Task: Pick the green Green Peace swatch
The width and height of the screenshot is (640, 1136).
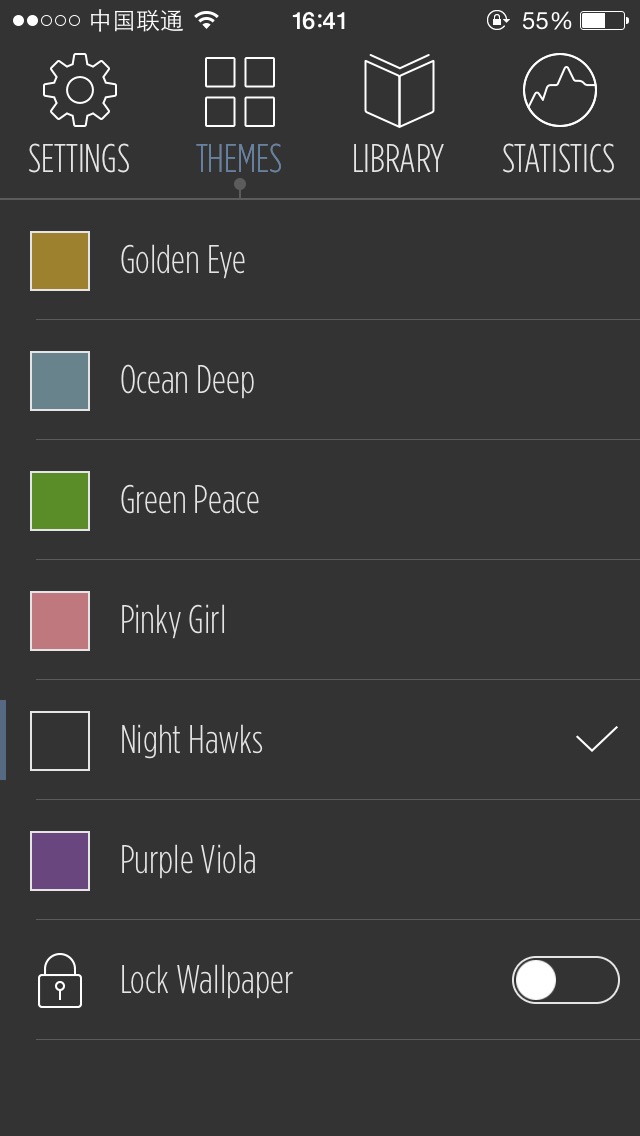Action: (x=60, y=501)
